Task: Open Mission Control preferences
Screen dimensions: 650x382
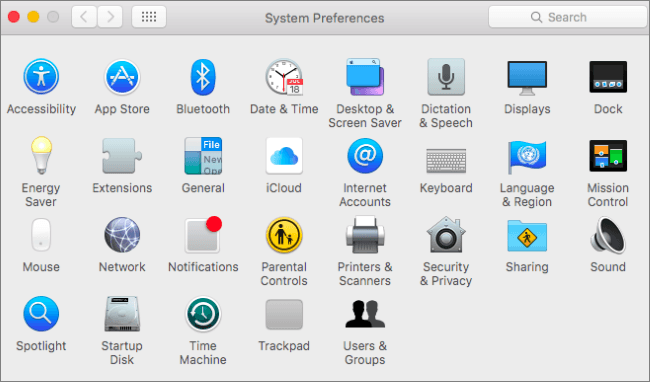Action: [x=608, y=156]
